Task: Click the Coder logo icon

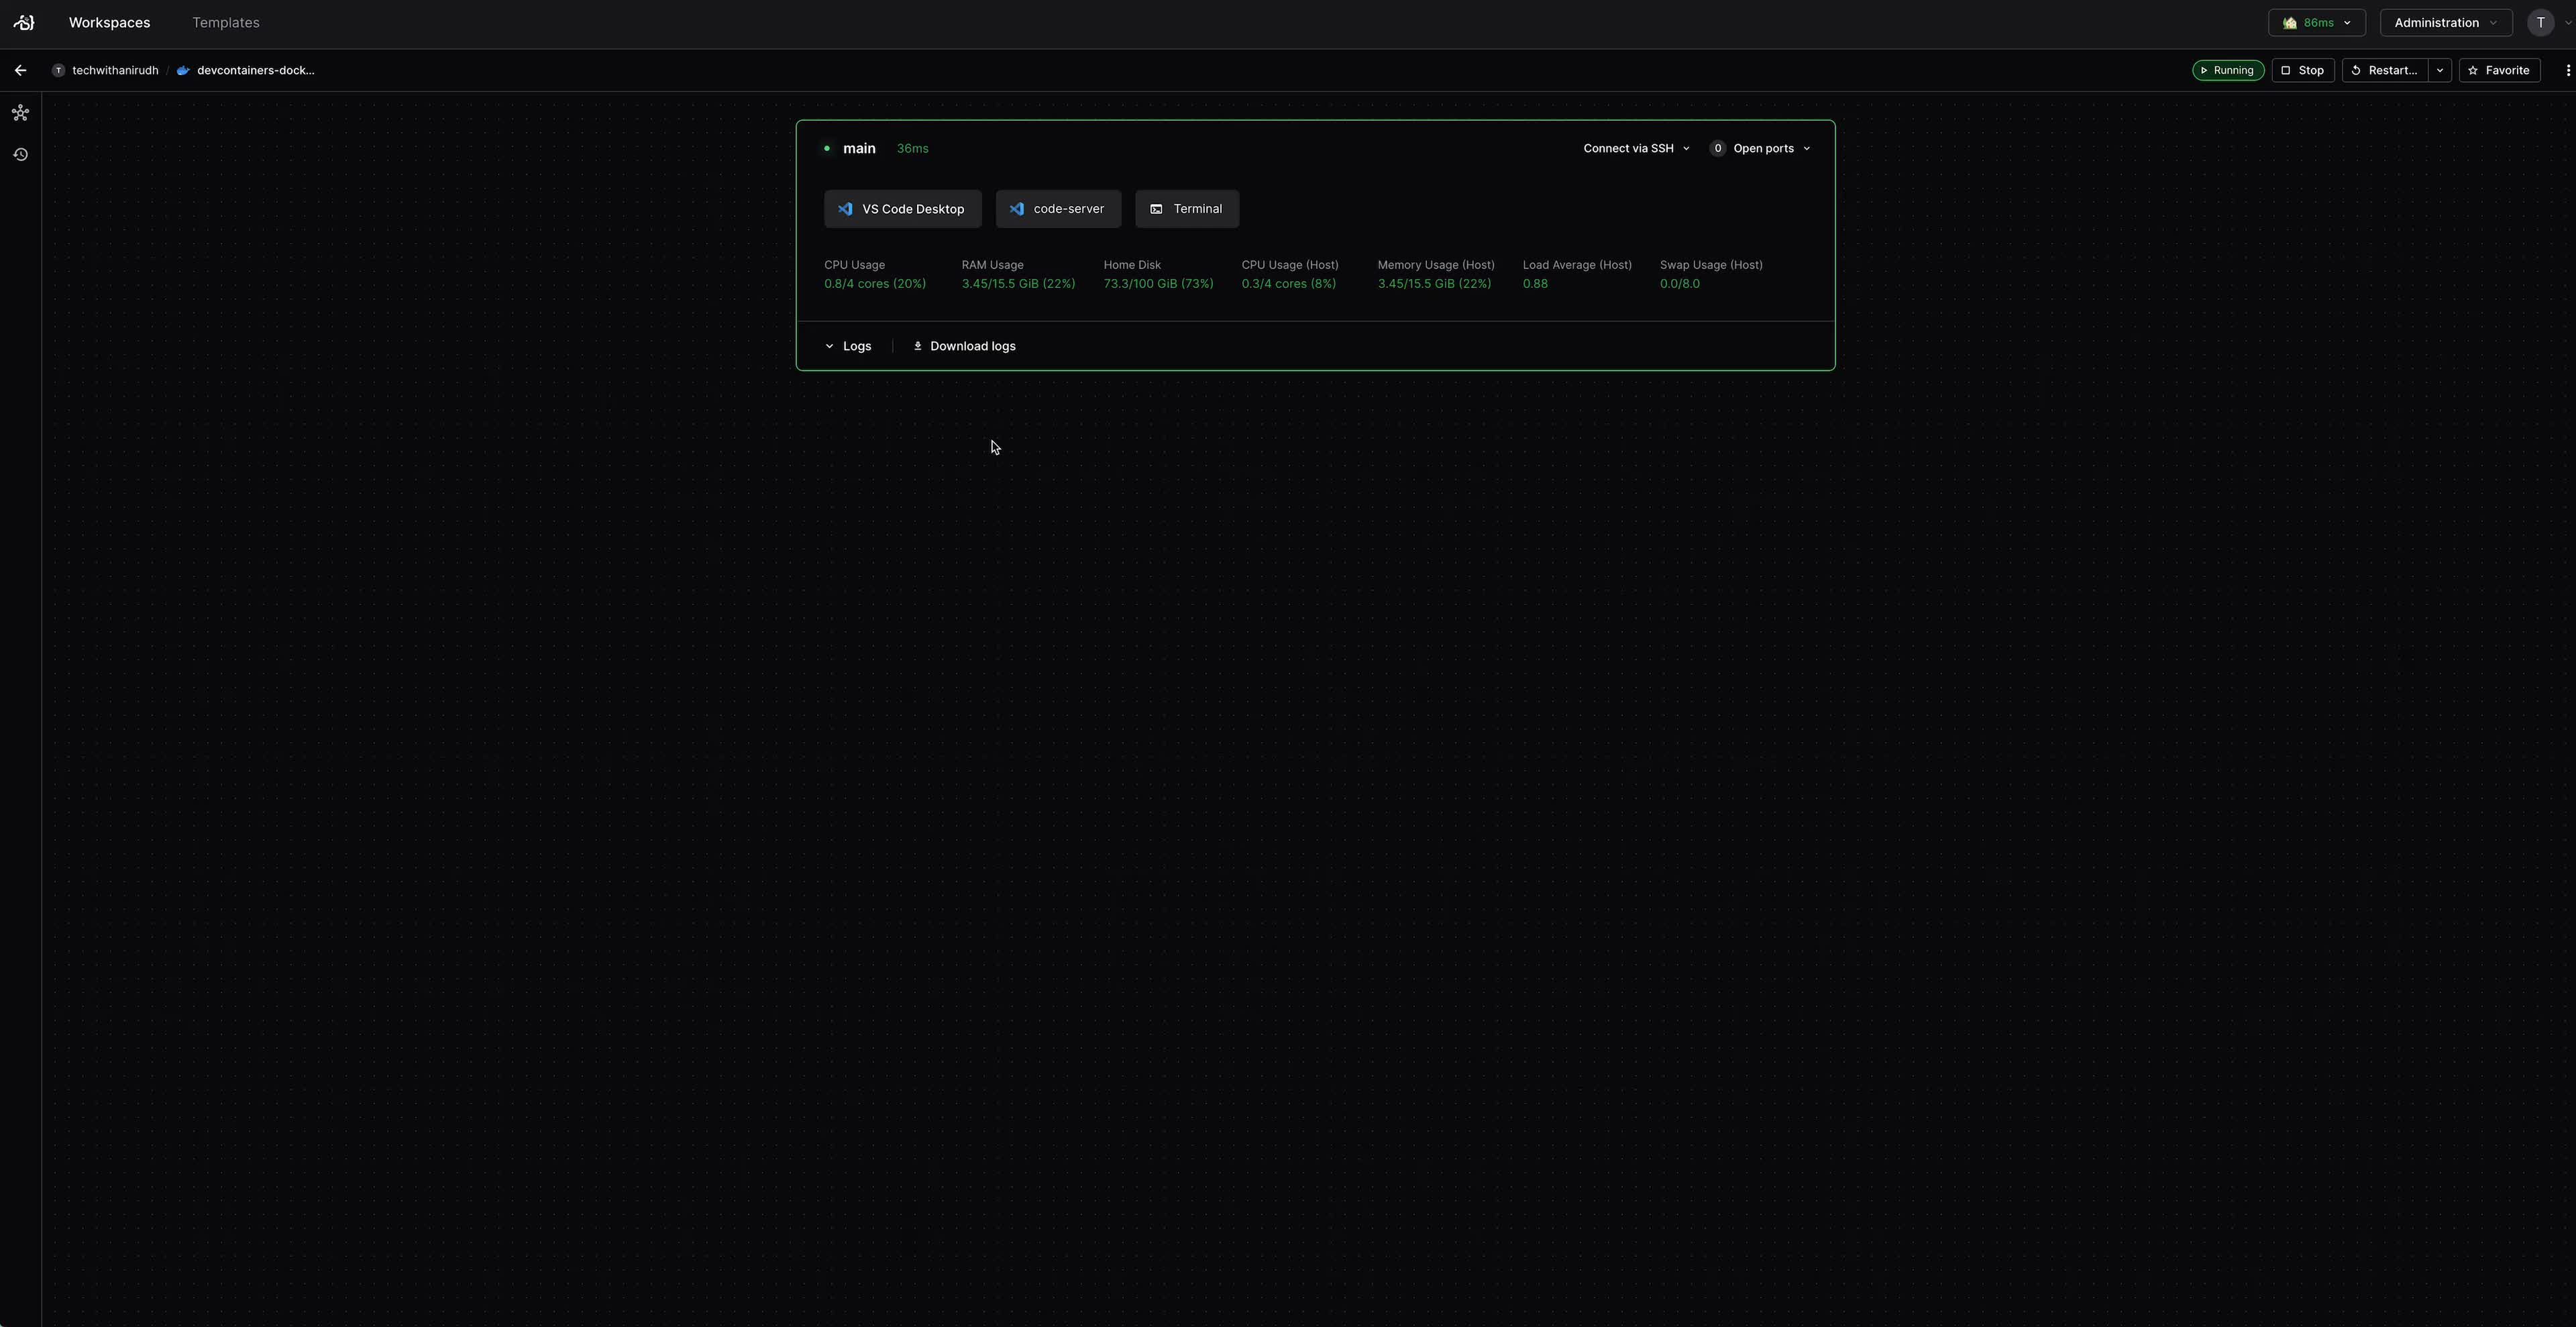Action: (x=24, y=22)
